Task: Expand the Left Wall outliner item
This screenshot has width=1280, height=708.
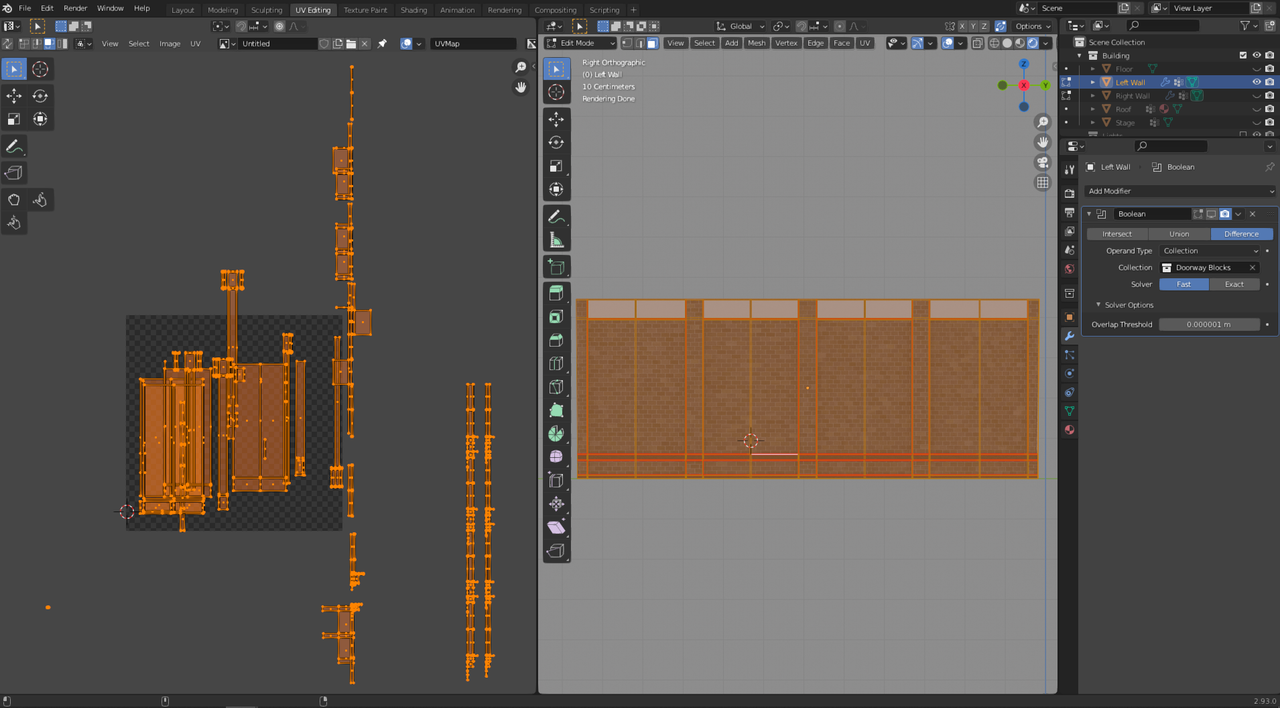Action: pos(1092,82)
